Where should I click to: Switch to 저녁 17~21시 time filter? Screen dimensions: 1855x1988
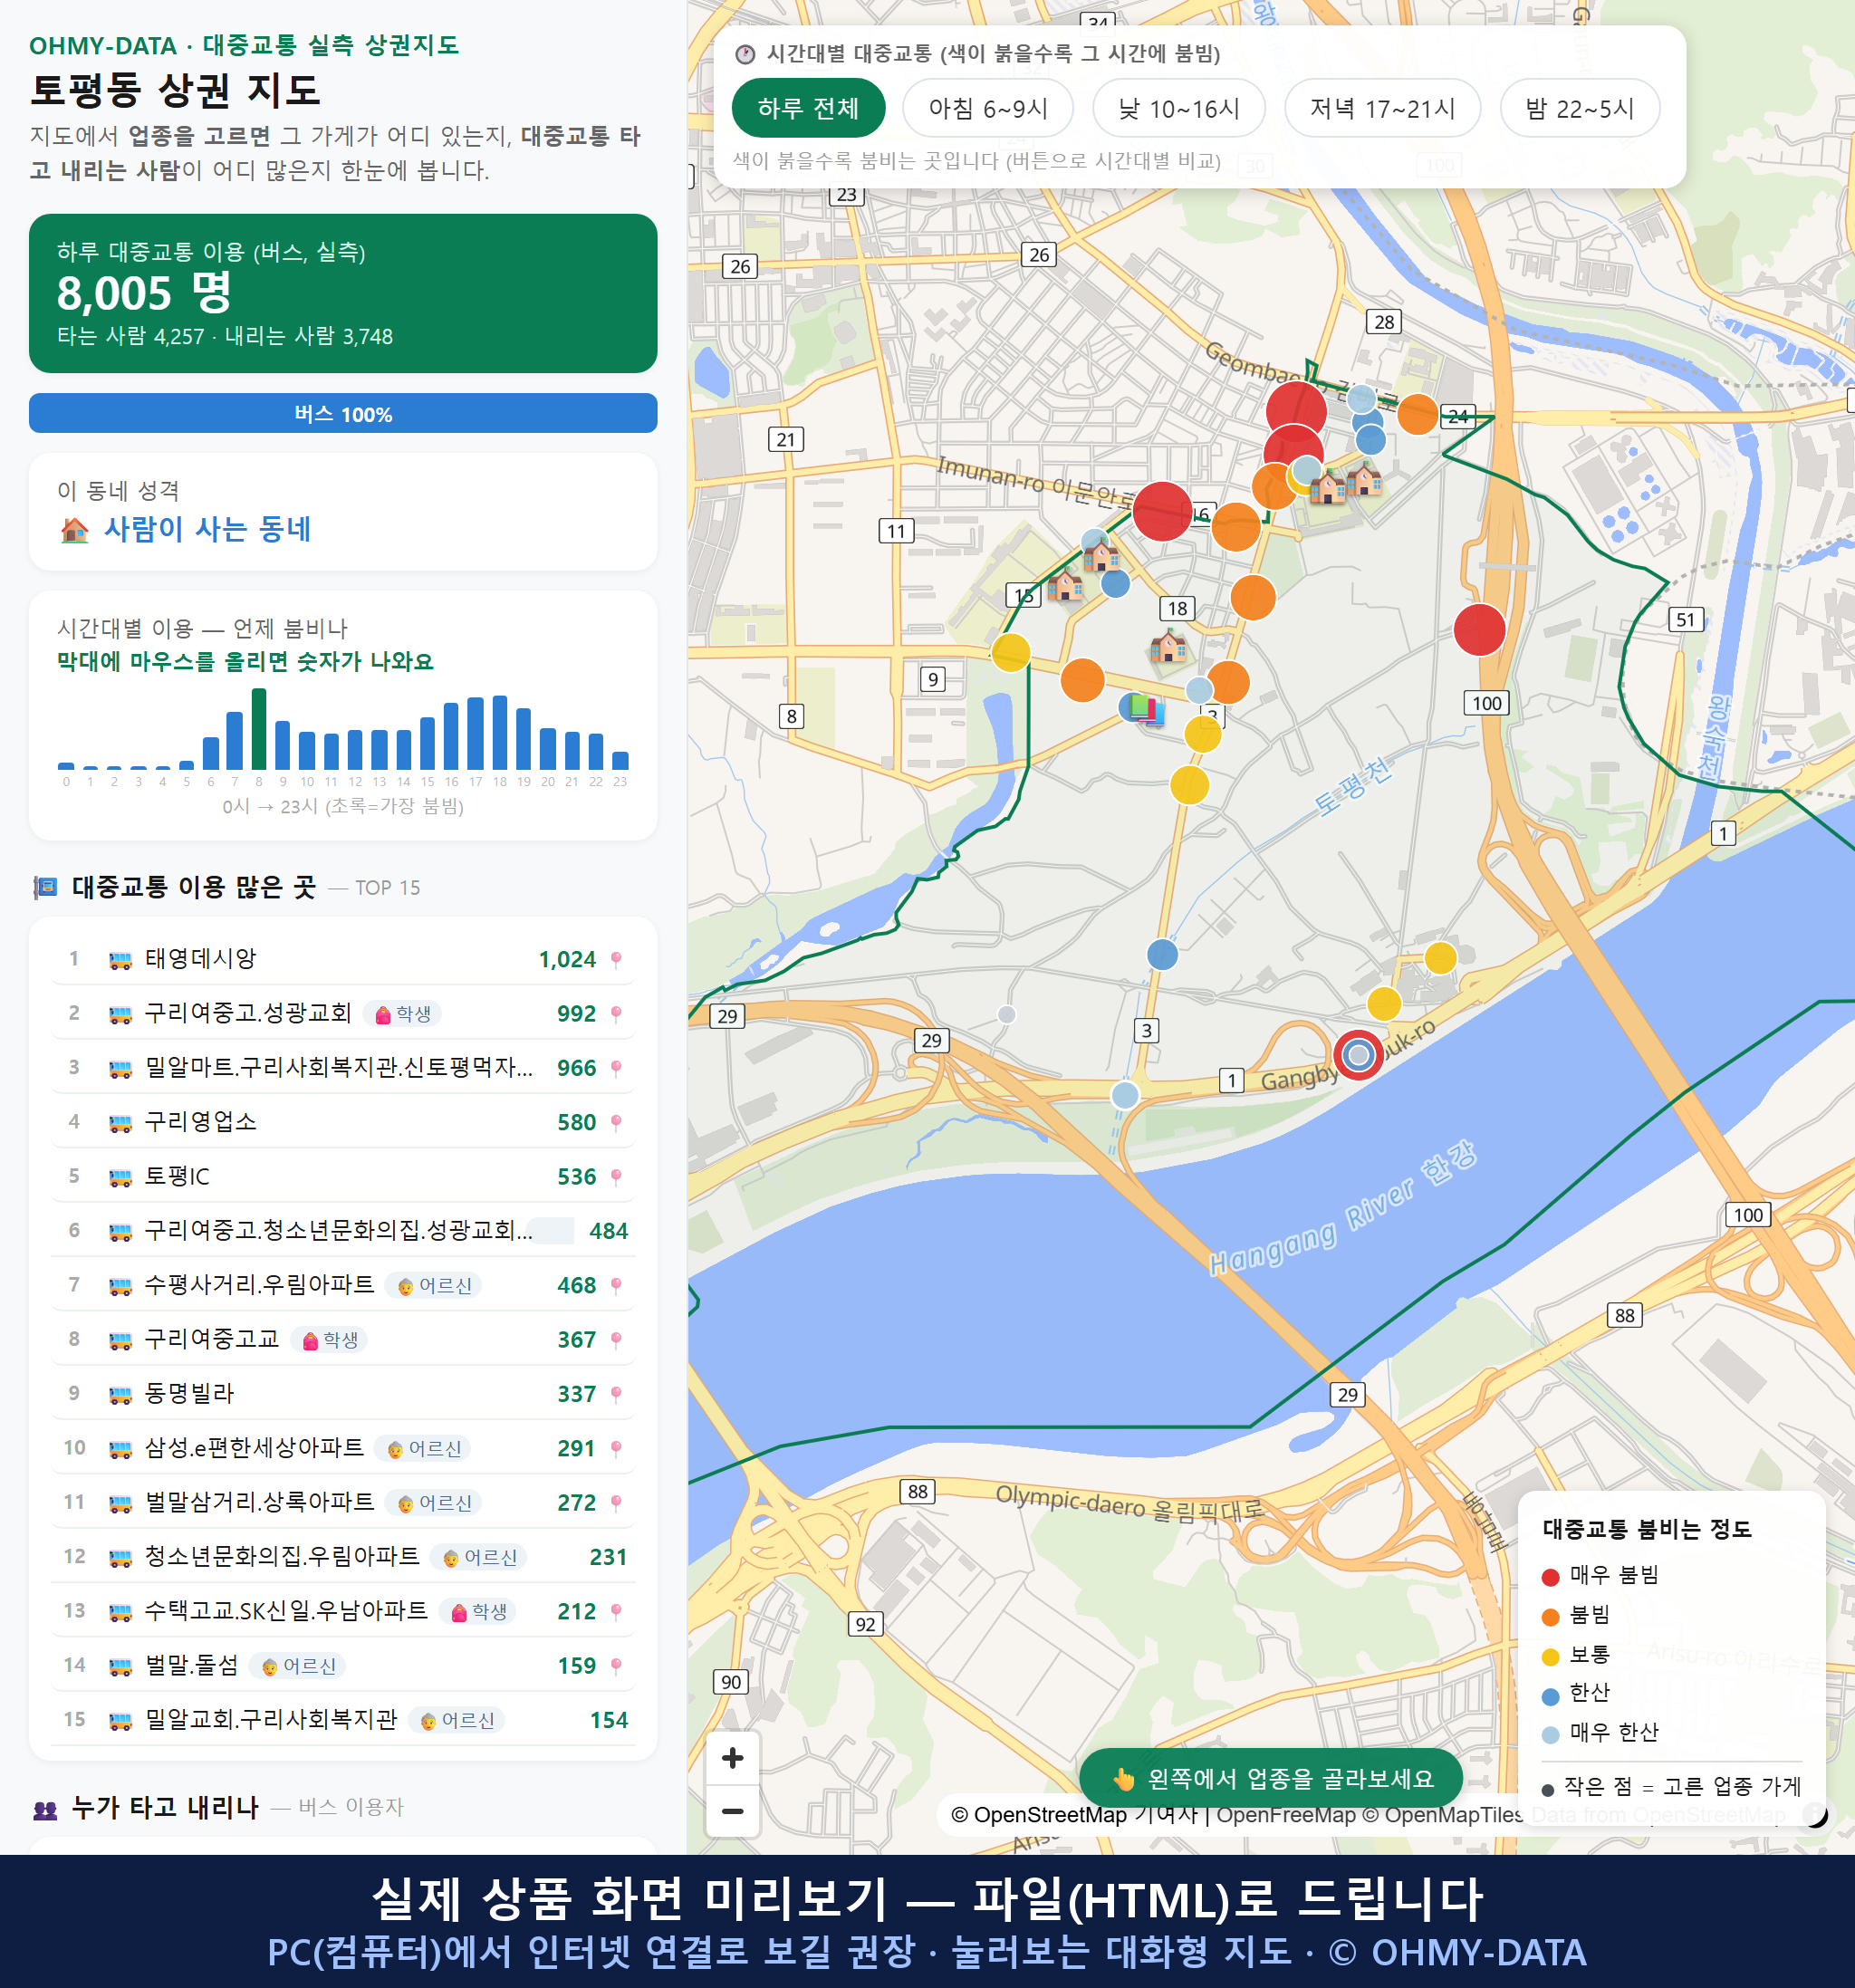pyautogui.click(x=1382, y=108)
